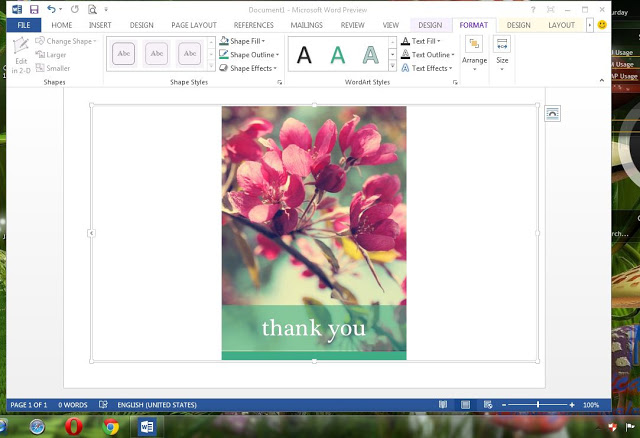Switch to the PAGE LAYOUT tab
The height and width of the screenshot is (438, 640).
click(x=193, y=24)
